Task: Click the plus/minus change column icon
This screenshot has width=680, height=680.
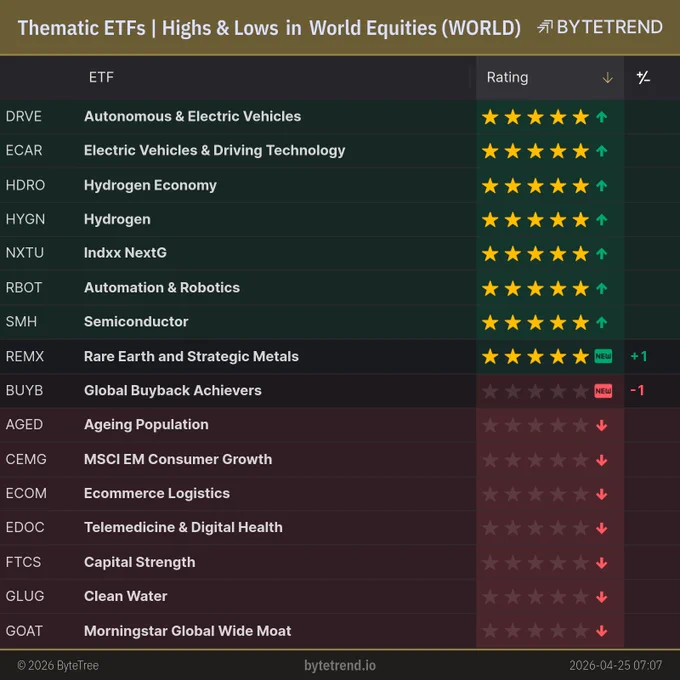Action: click(x=643, y=78)
